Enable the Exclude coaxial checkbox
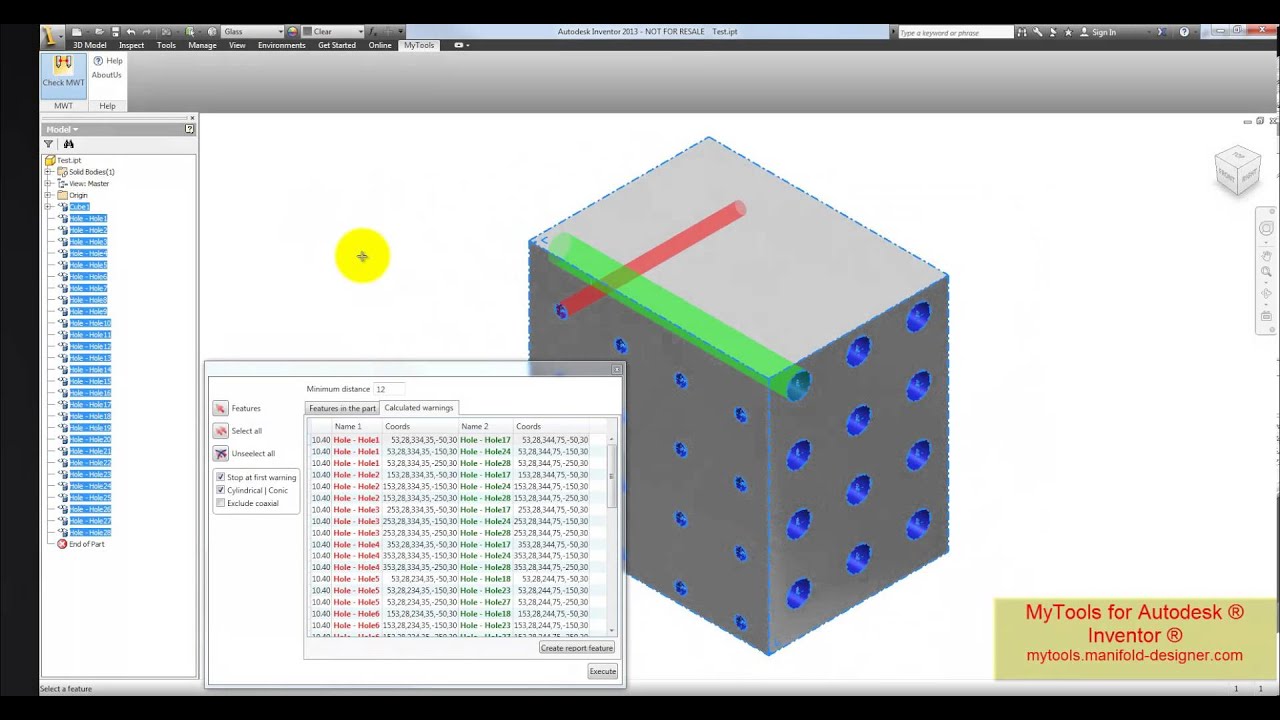Screen dimensions: 1280x720 tap(221, 503)
